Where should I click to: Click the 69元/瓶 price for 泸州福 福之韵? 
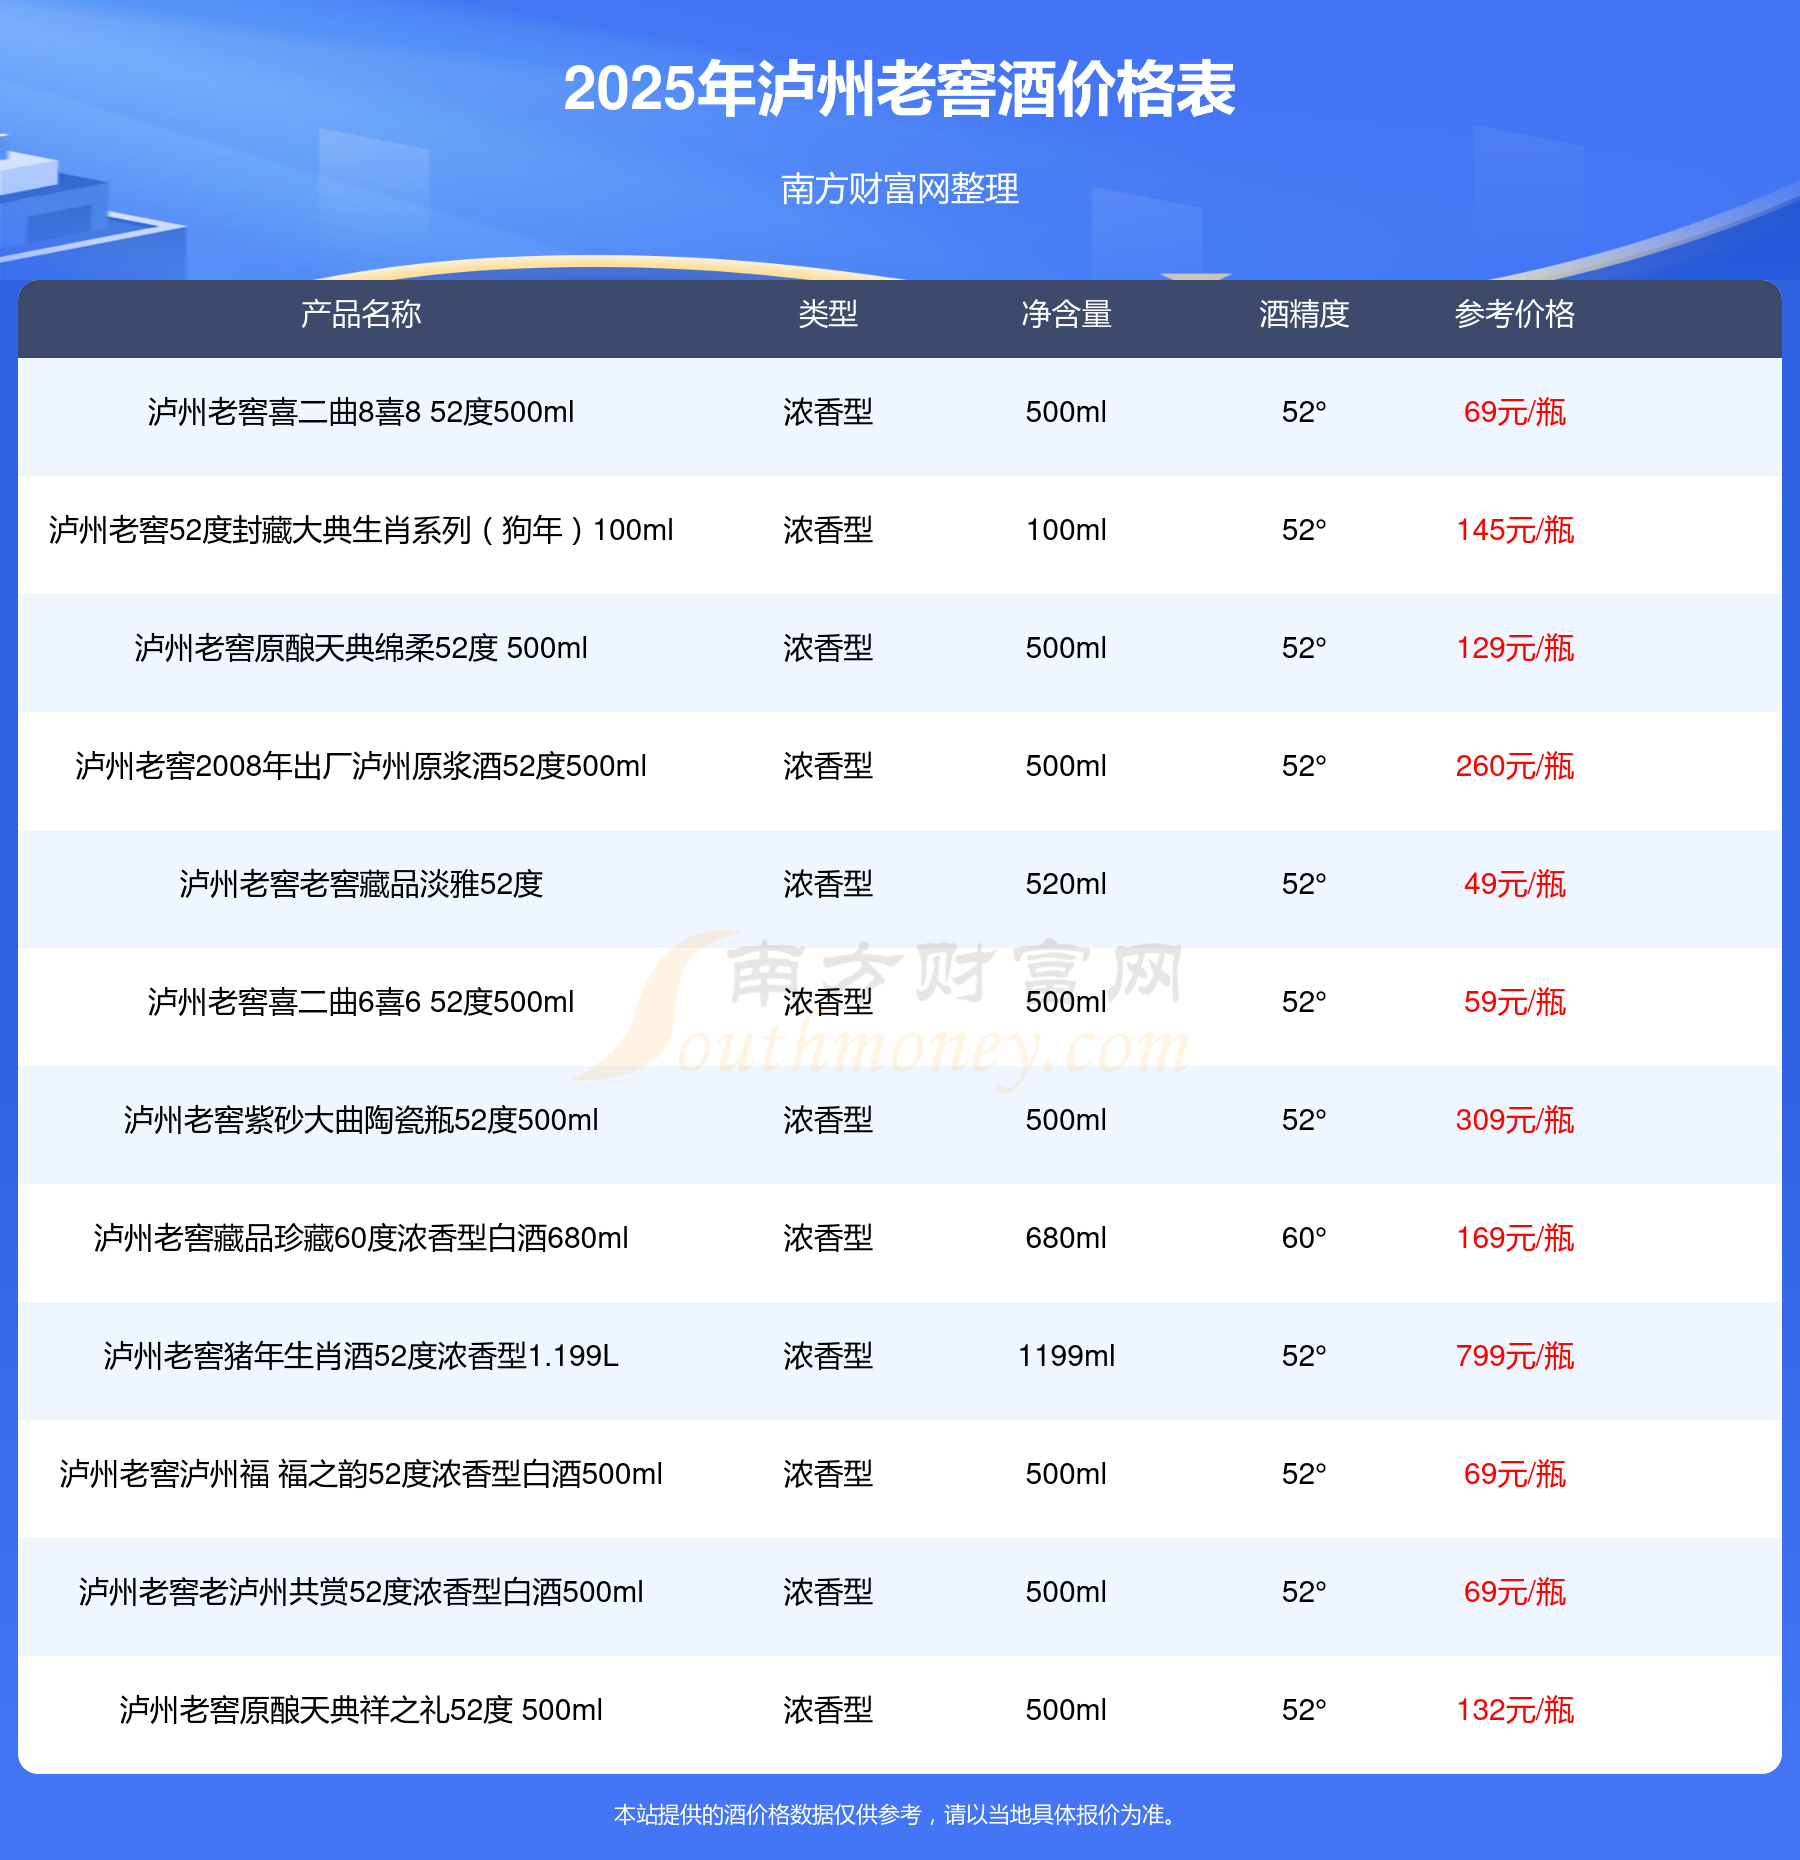coord(1515,1474)
